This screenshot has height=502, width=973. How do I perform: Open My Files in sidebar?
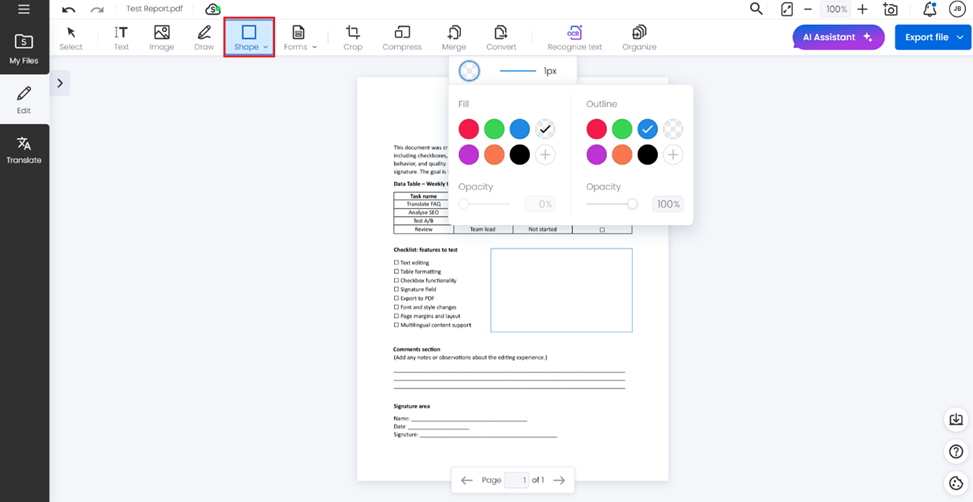coord(24,49)
